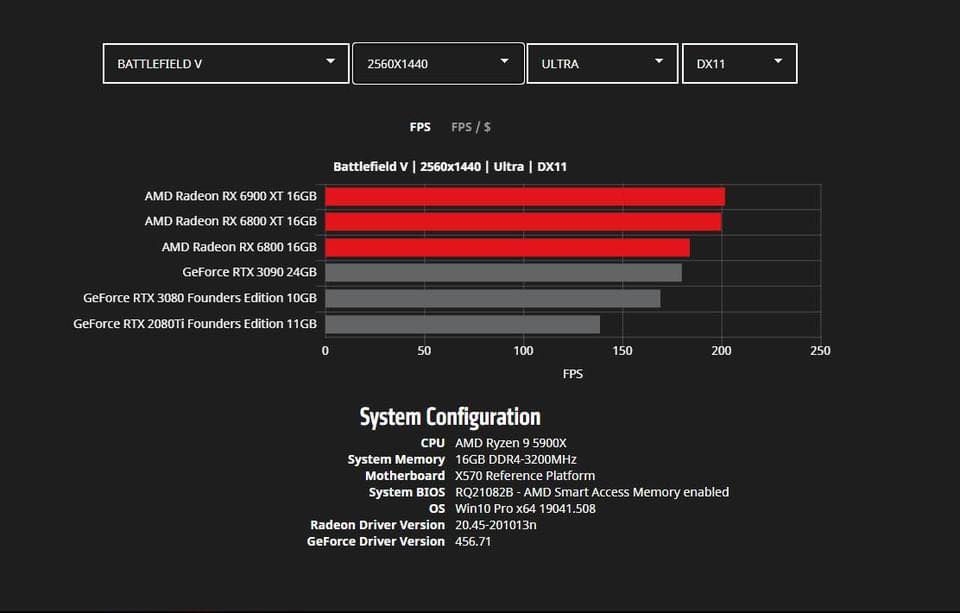Image resolution: width=960 pixels, height=613 pixels.
Task: Select the AMD Radeon RX 6900 XT 16GB label
Action: pyautogui.click(x=231, y=196)
